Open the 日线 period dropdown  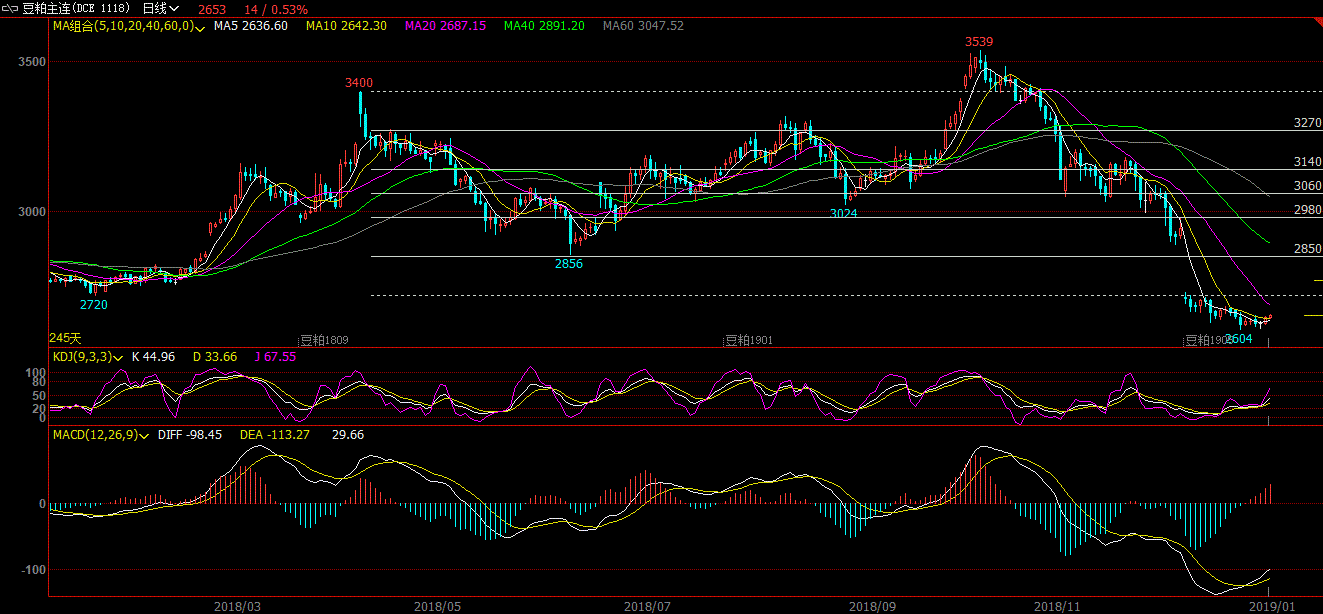[x=160, y=9]
